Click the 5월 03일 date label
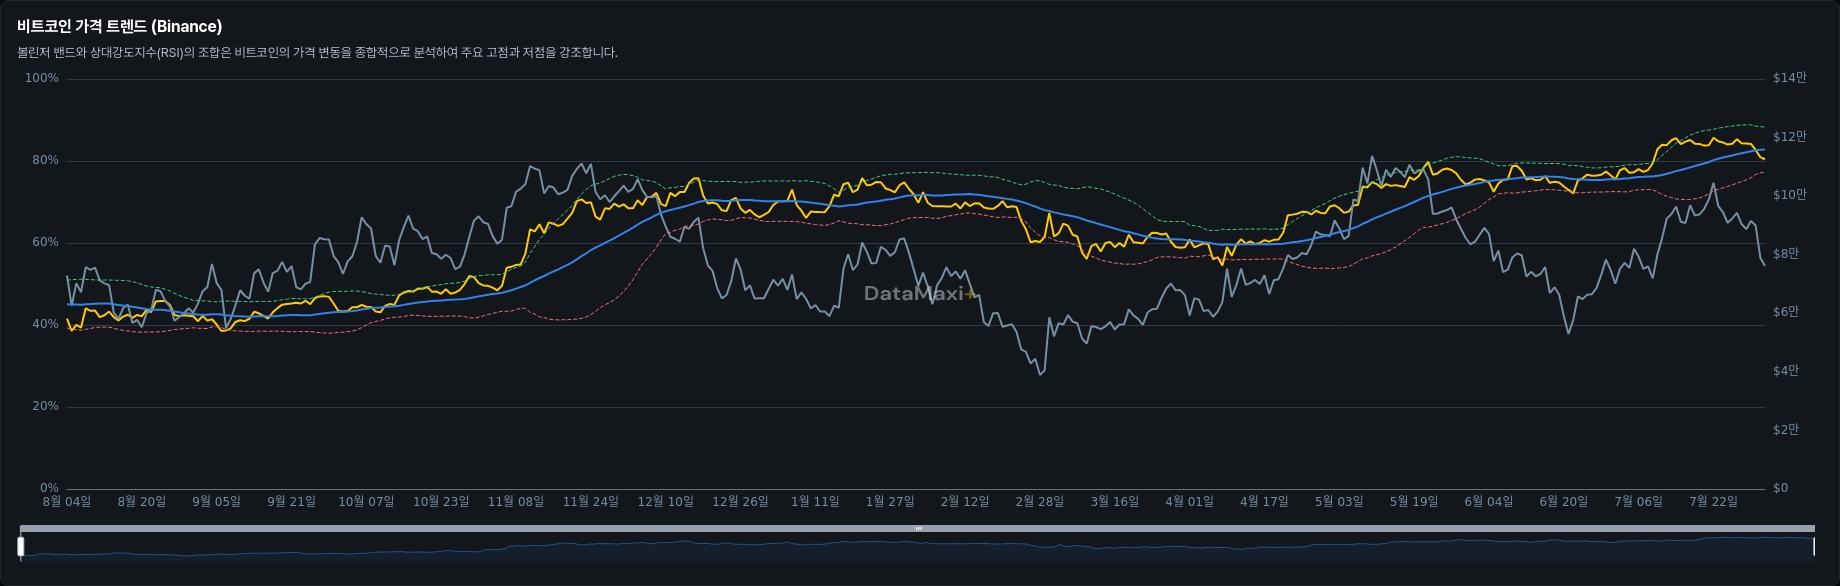Image resolution: width=1840 pixels, height=586 pixels. (x=1339, y=502)
